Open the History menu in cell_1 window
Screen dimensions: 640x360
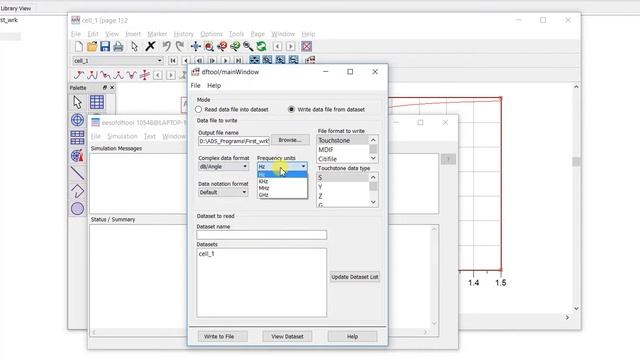184,34
